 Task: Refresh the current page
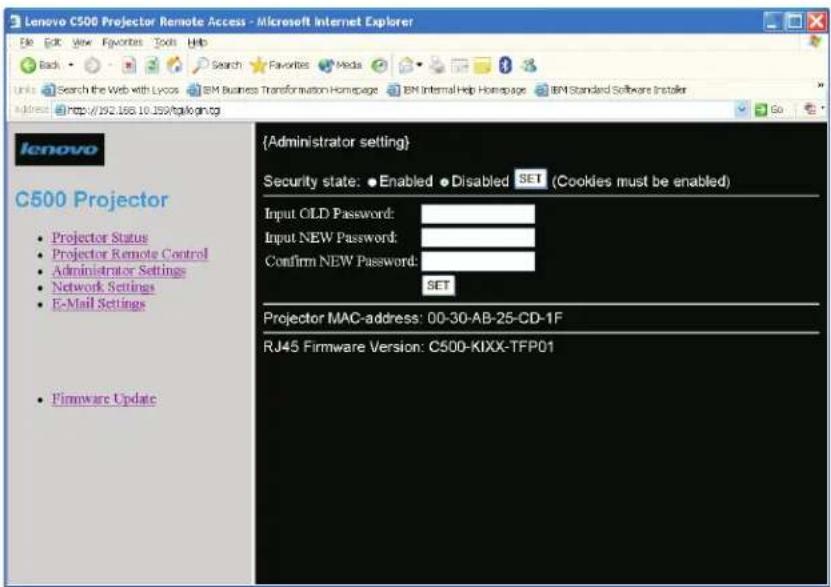152,65
